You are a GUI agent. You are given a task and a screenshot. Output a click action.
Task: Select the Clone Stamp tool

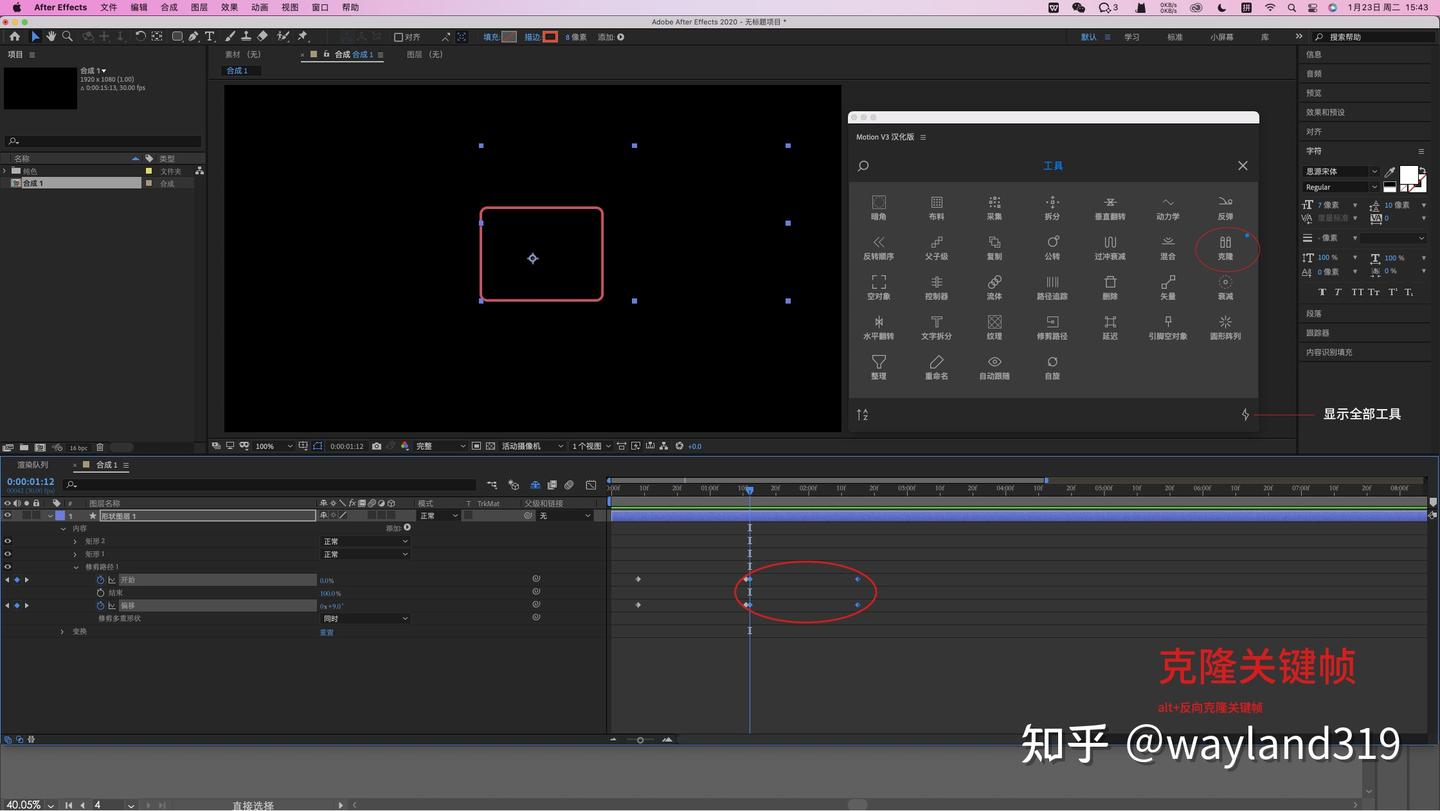click(x=246, y=36)
